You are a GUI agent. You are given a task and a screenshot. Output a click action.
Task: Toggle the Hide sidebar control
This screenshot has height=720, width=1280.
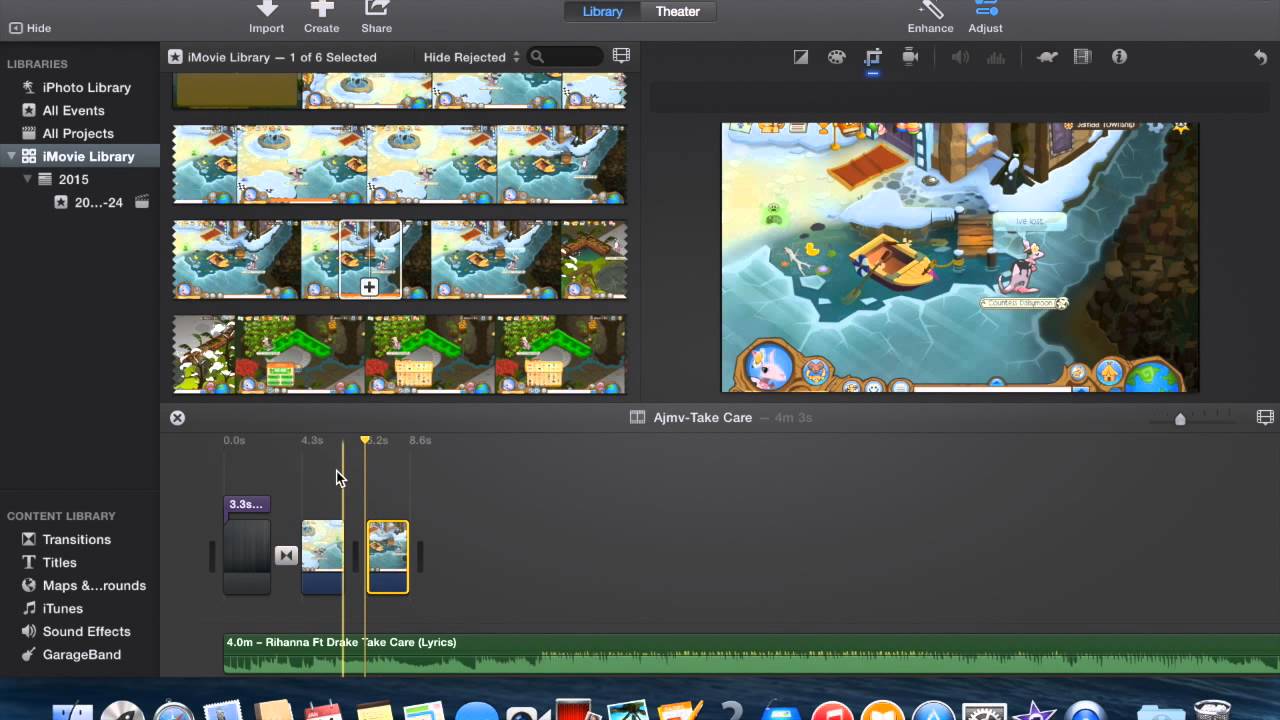point(30,28)
